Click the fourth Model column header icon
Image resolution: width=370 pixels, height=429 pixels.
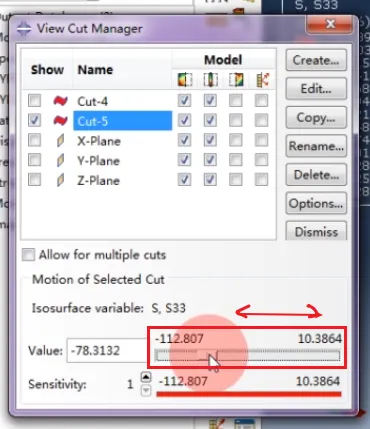(262, 80)
